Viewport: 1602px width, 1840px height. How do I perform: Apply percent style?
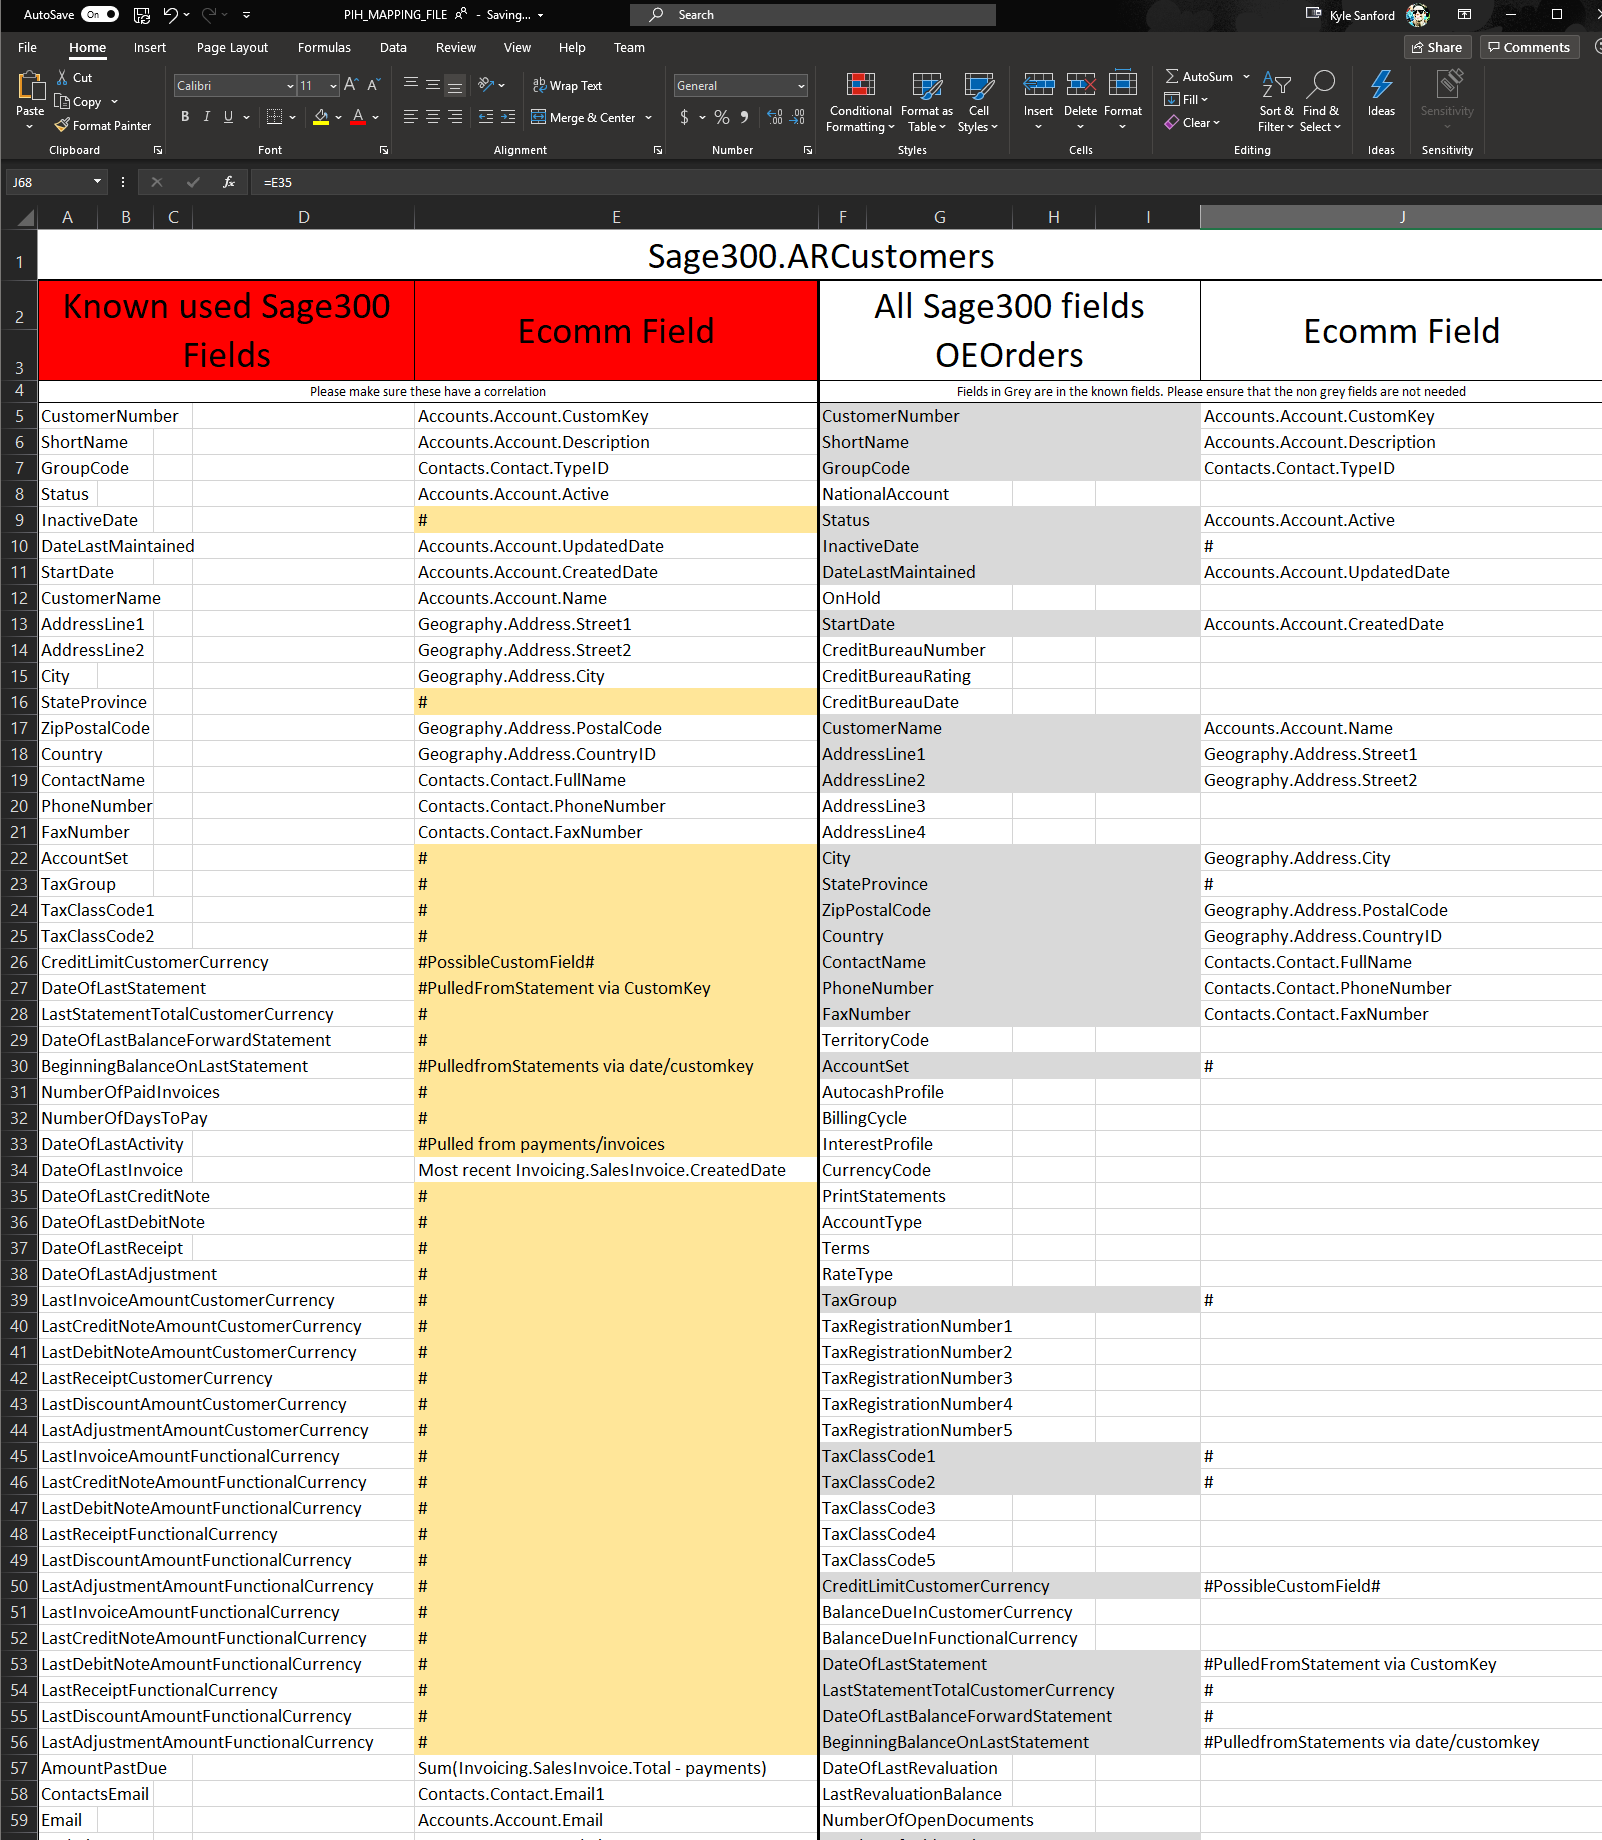coord(722,117)
